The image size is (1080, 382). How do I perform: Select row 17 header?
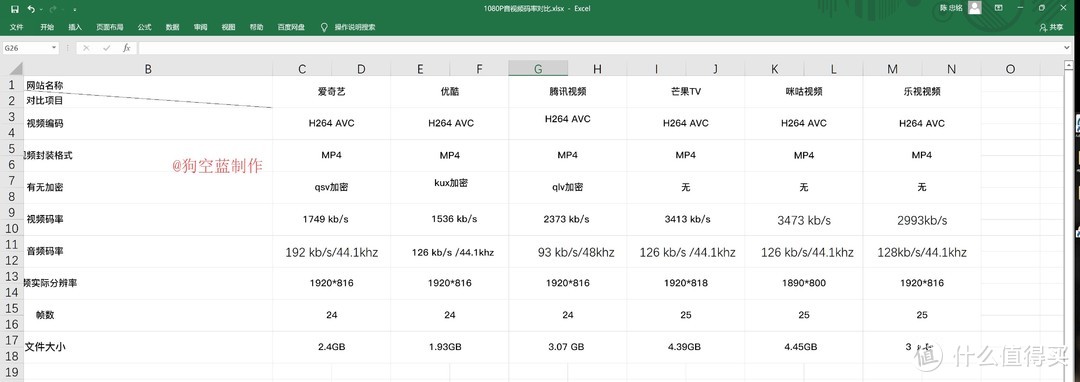[12, 339]
